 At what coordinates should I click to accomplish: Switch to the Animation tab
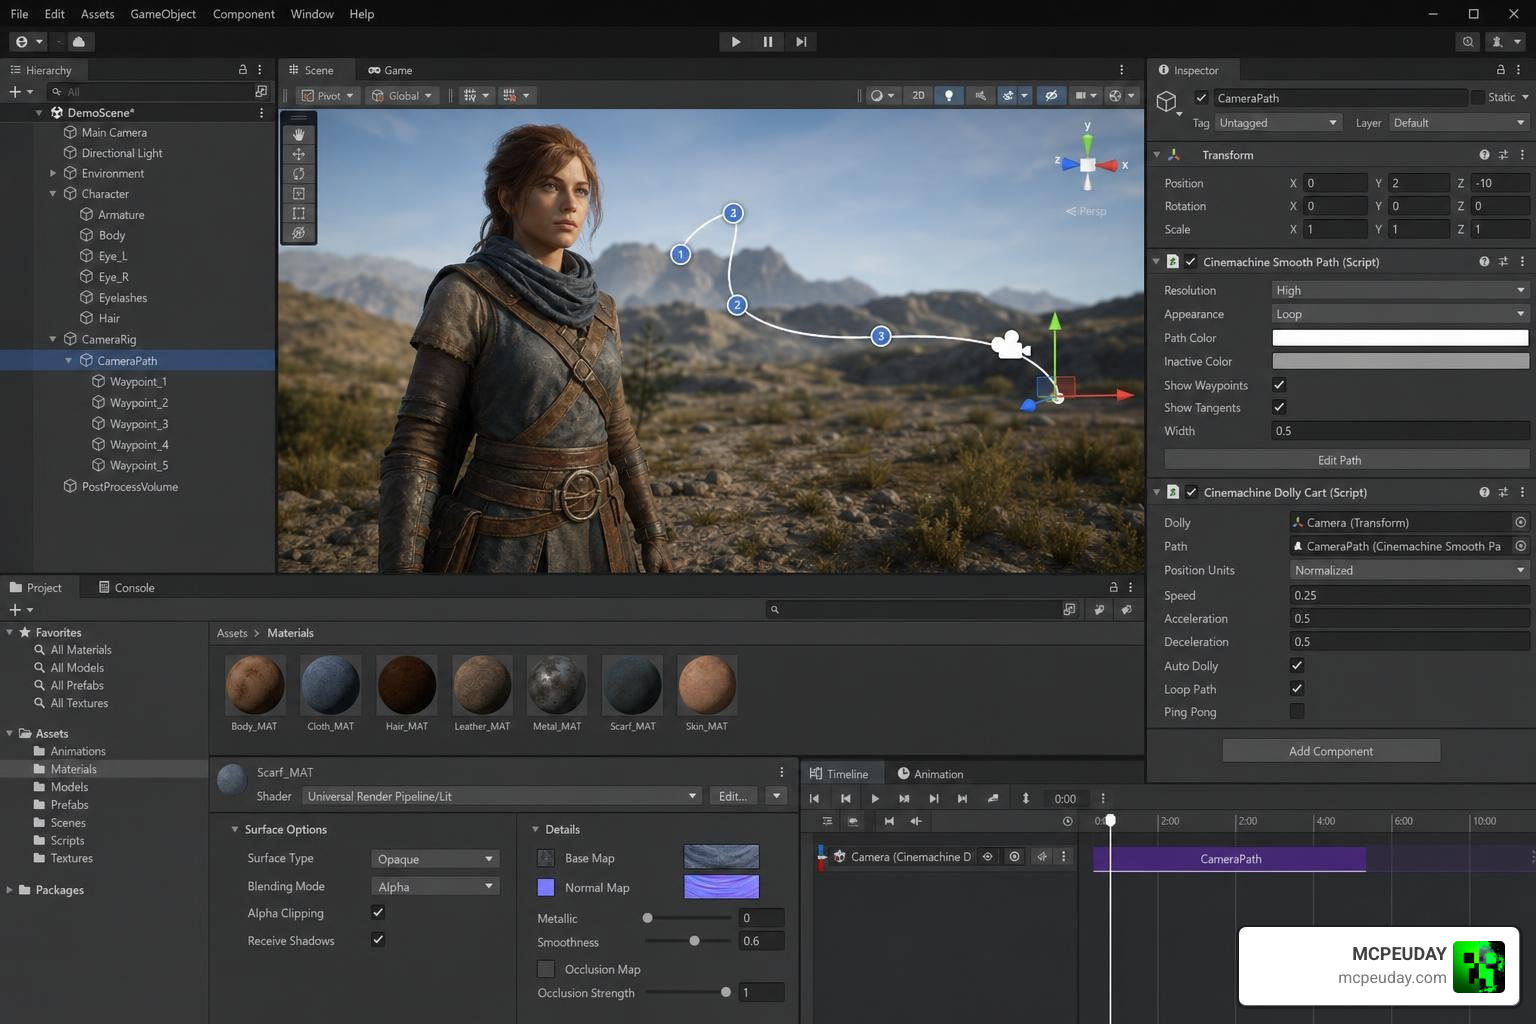coord(930,774)
